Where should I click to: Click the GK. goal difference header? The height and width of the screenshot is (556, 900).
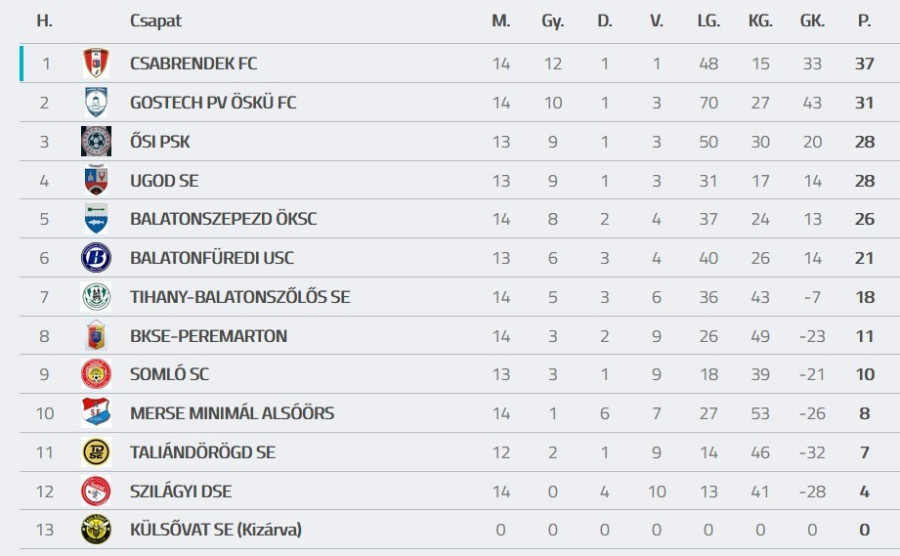(x=812, y=21)
